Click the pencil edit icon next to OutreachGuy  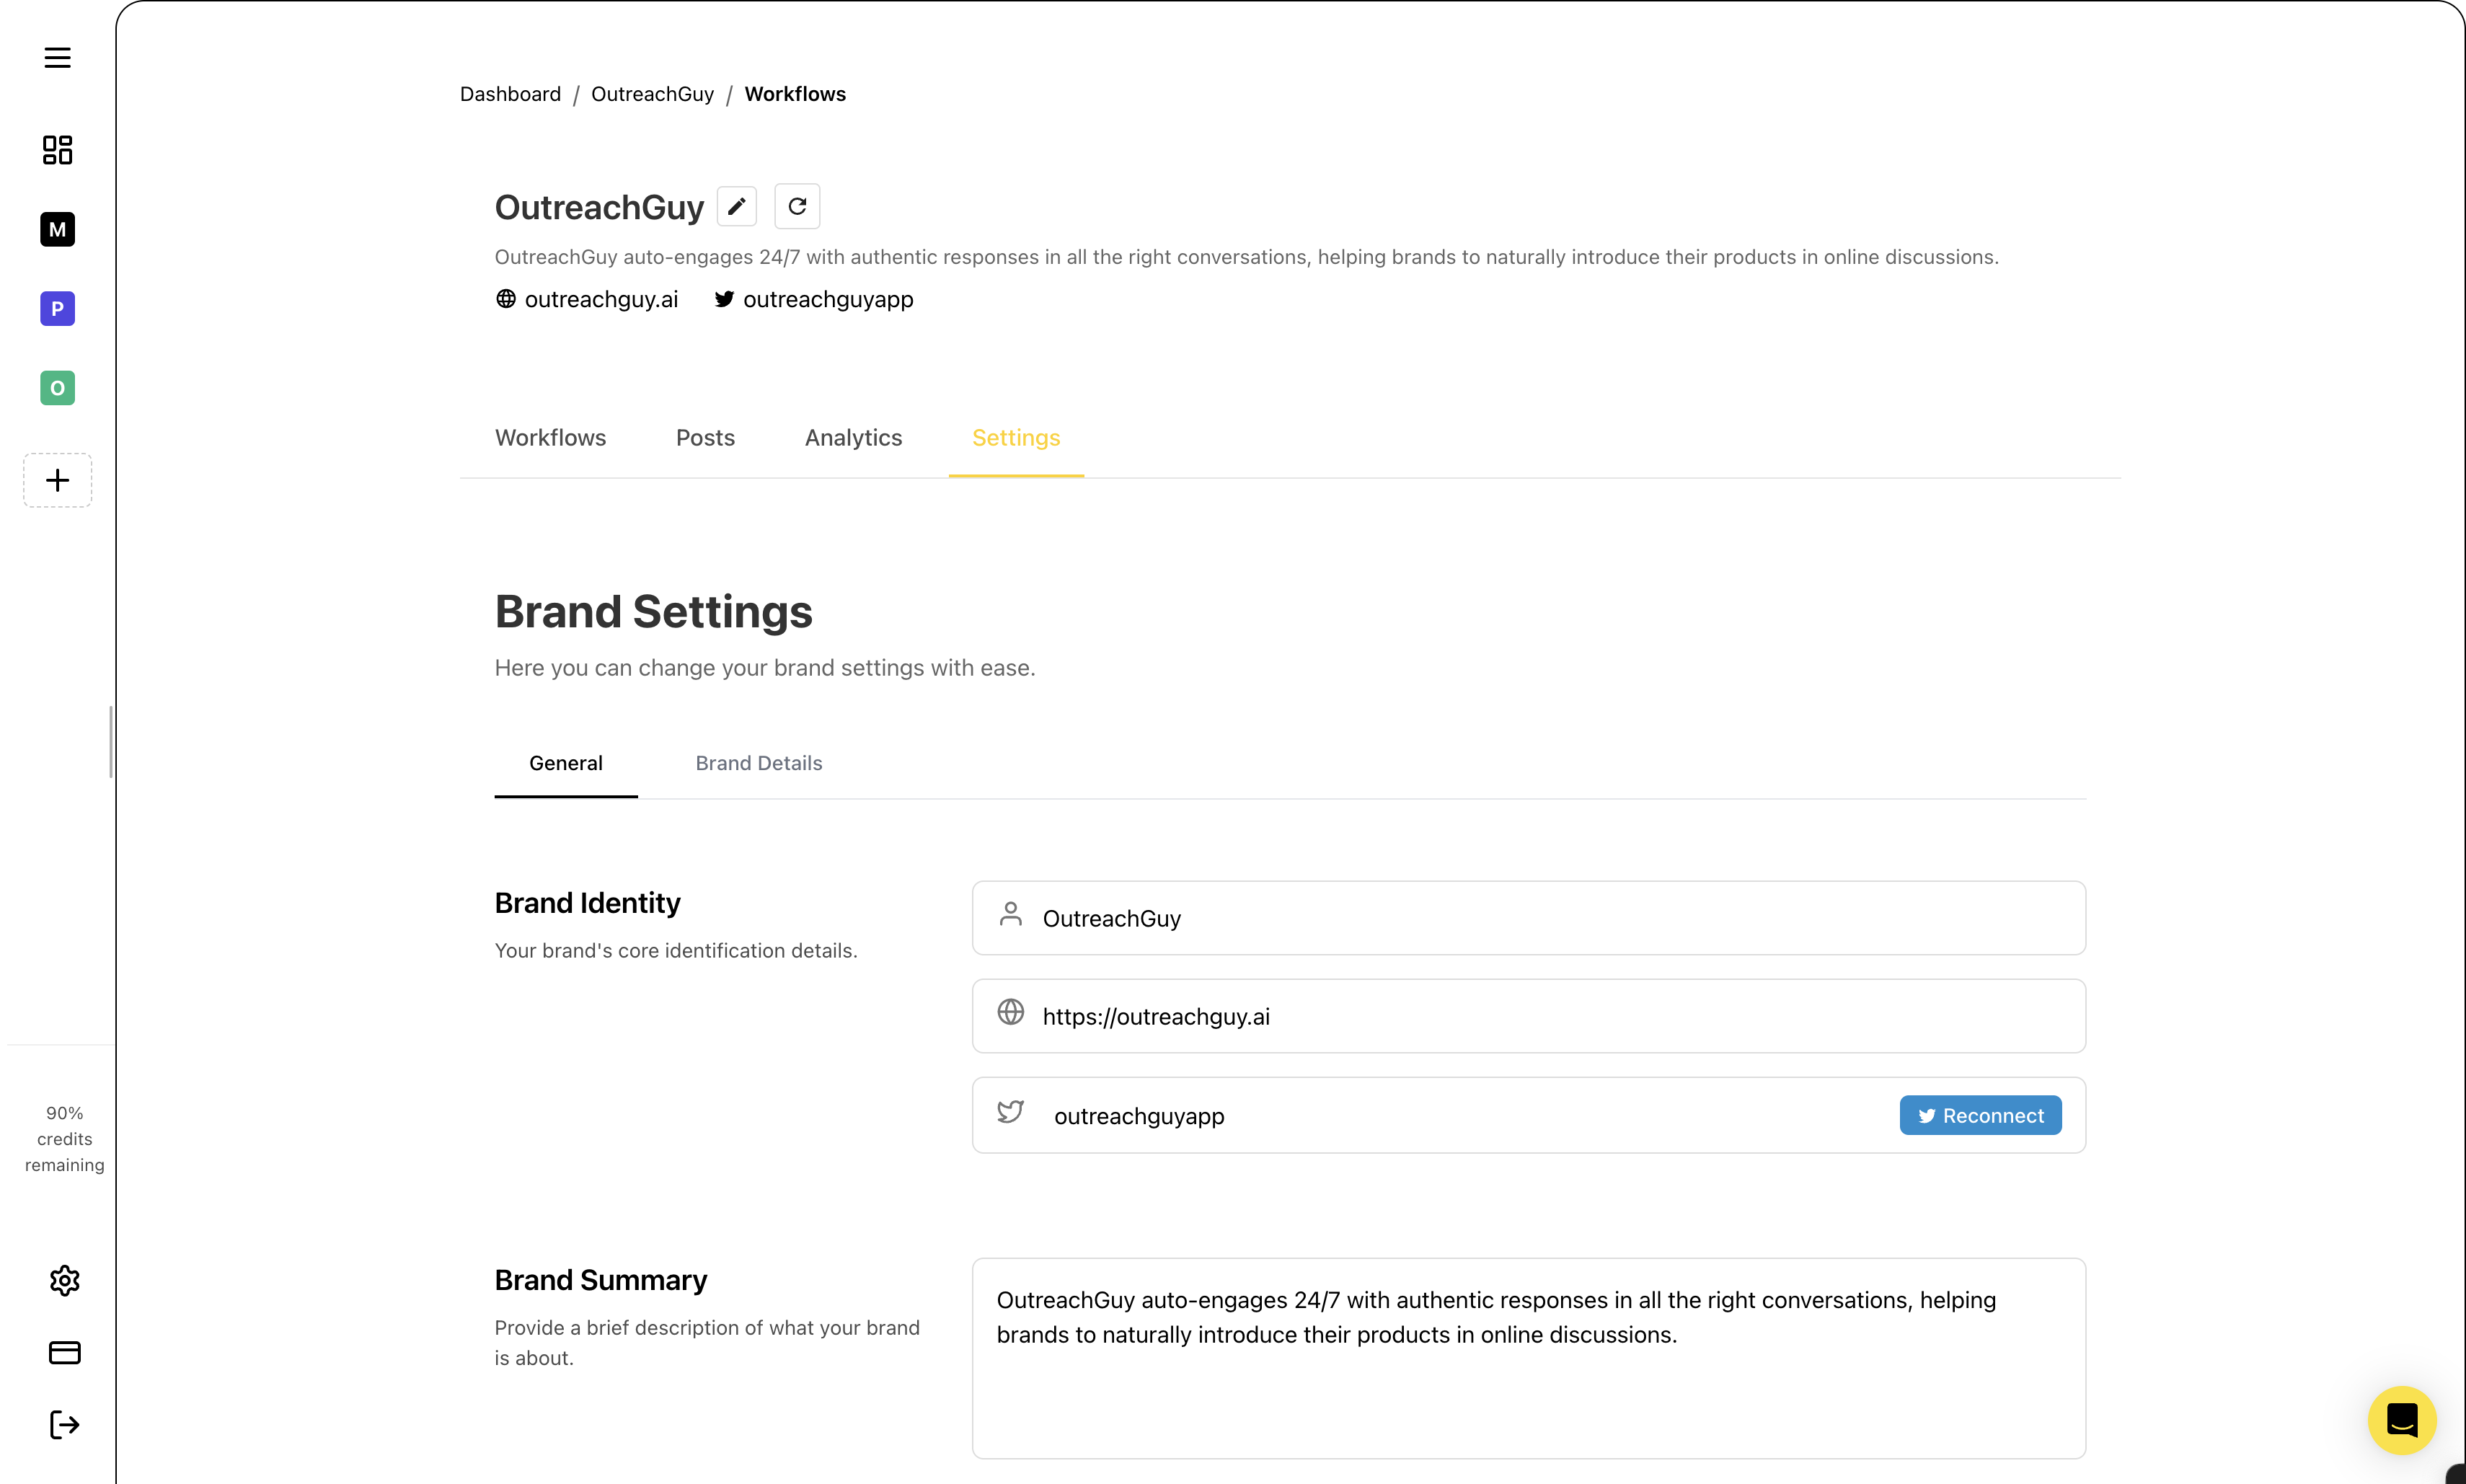pos(737,207)
